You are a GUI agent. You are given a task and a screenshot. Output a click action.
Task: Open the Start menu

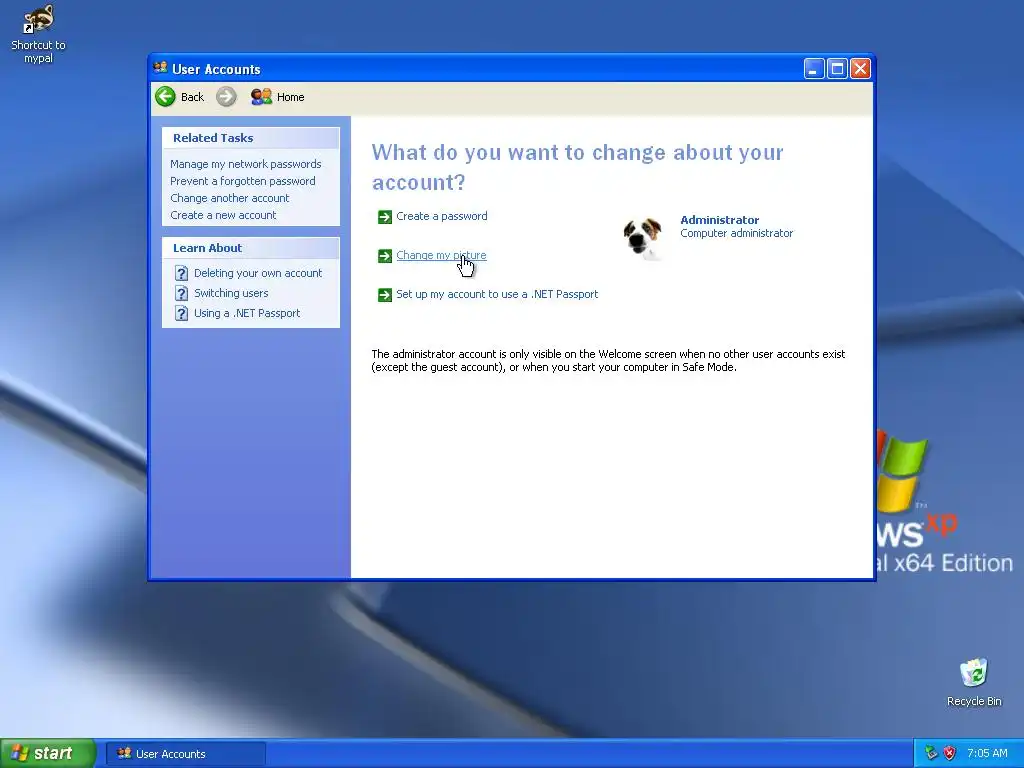tap(48, 753)
